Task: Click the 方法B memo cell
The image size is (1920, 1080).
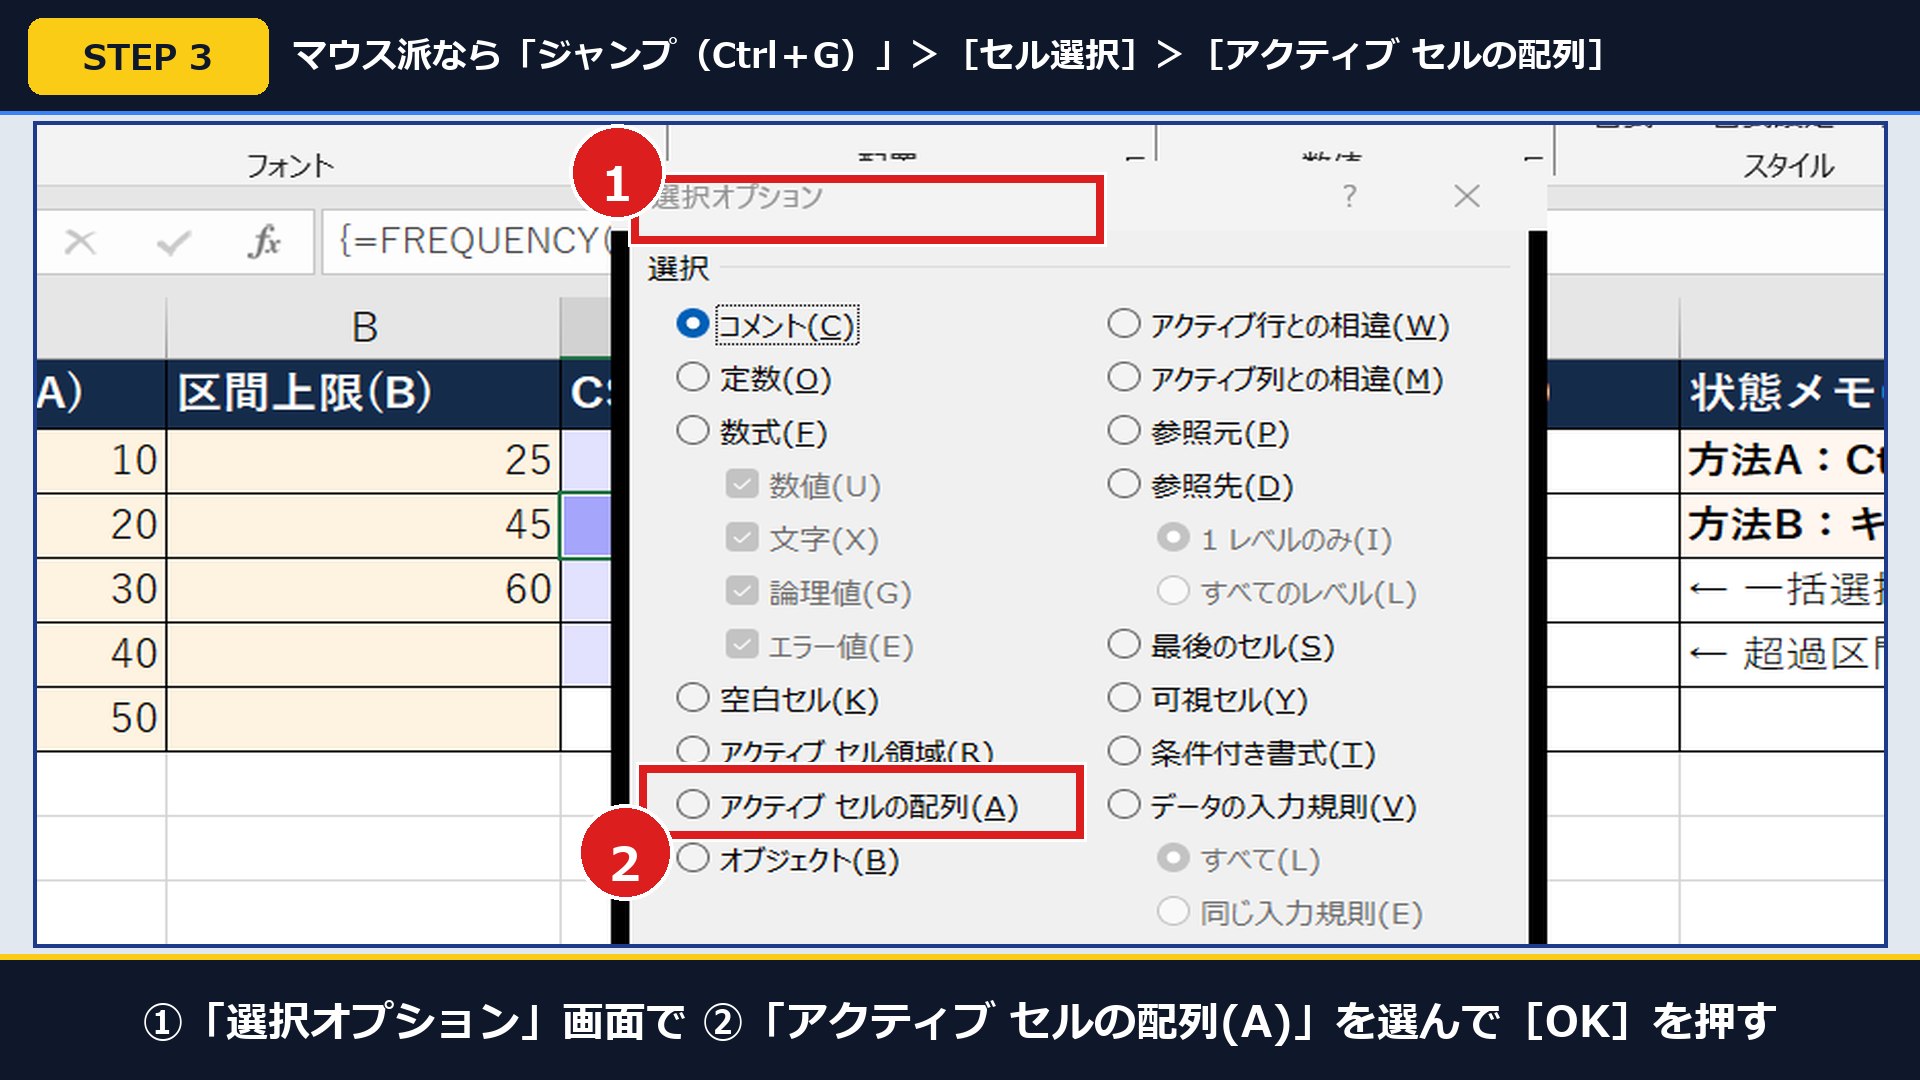Action: (1782, 525)
